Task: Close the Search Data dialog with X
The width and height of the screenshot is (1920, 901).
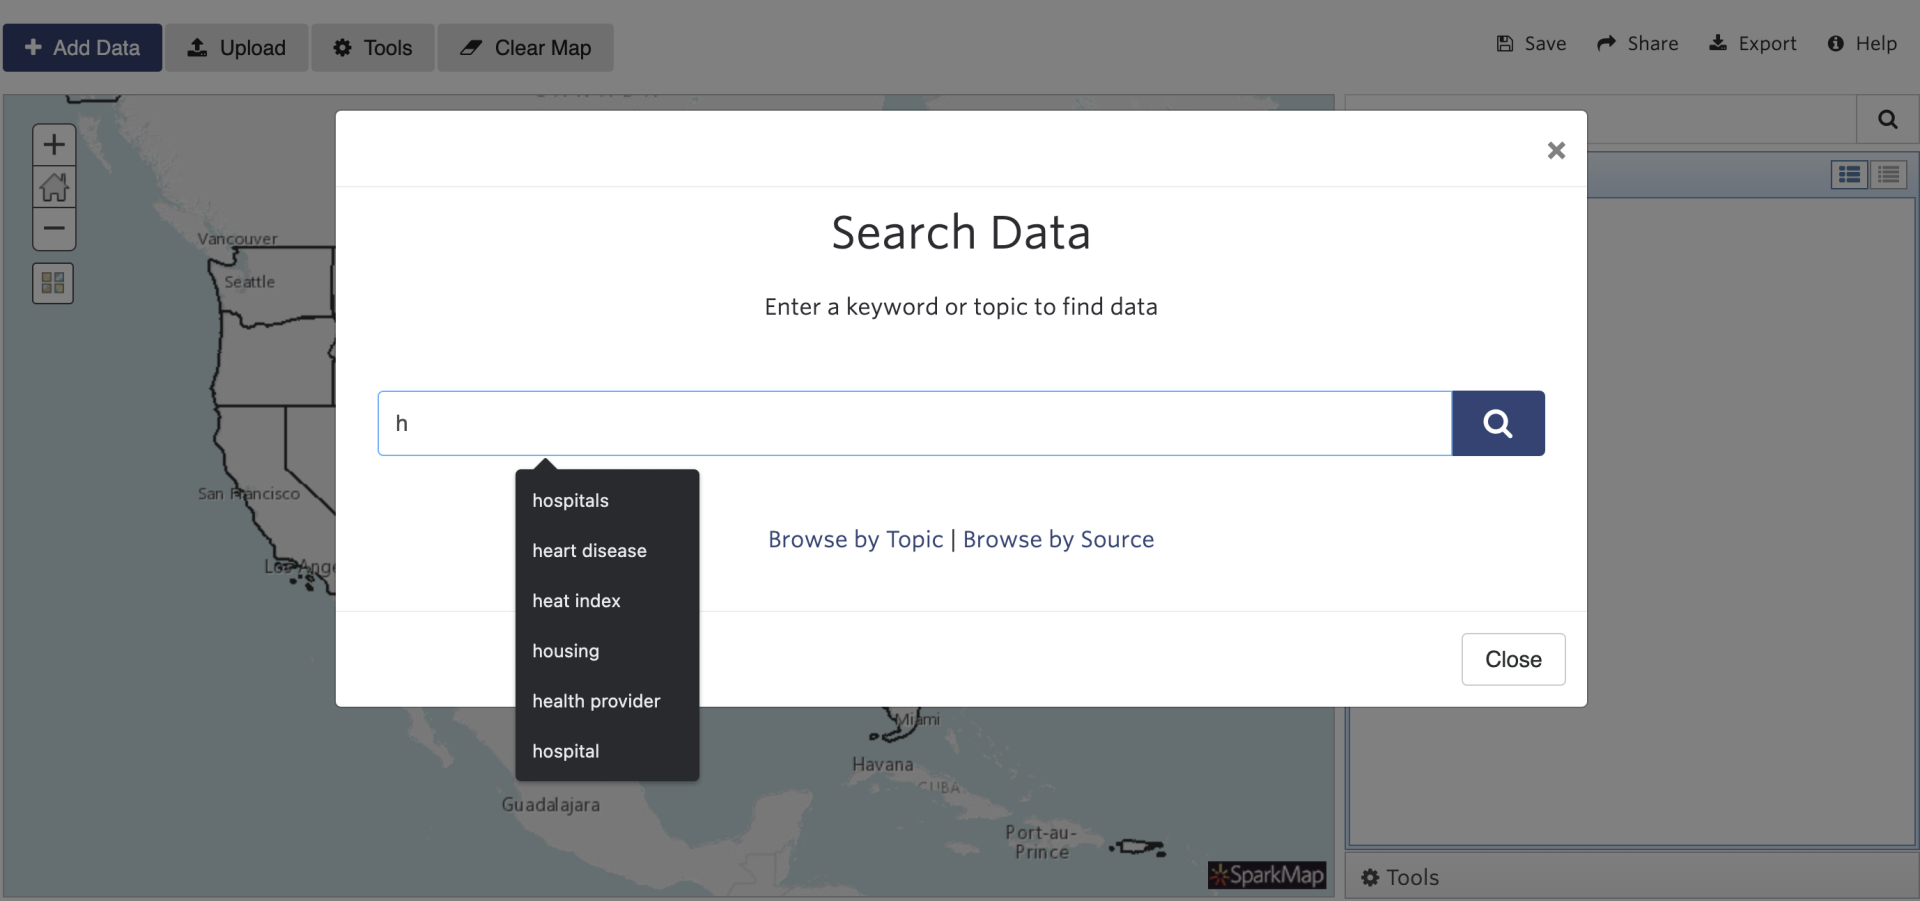Action: 1555,150
